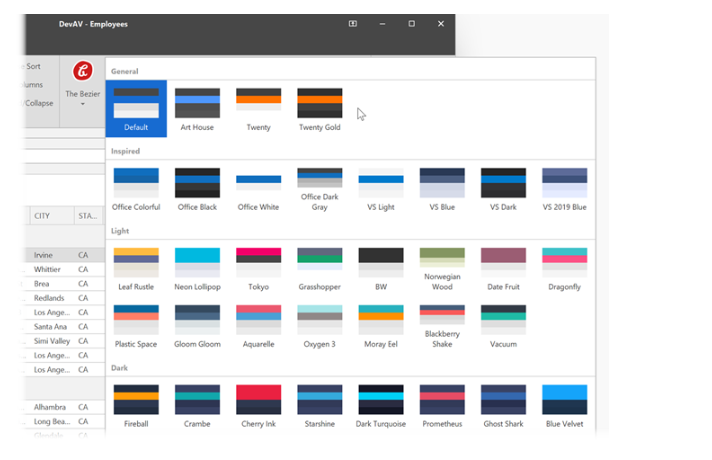Pick the Vacuum palette

[503, 326]
